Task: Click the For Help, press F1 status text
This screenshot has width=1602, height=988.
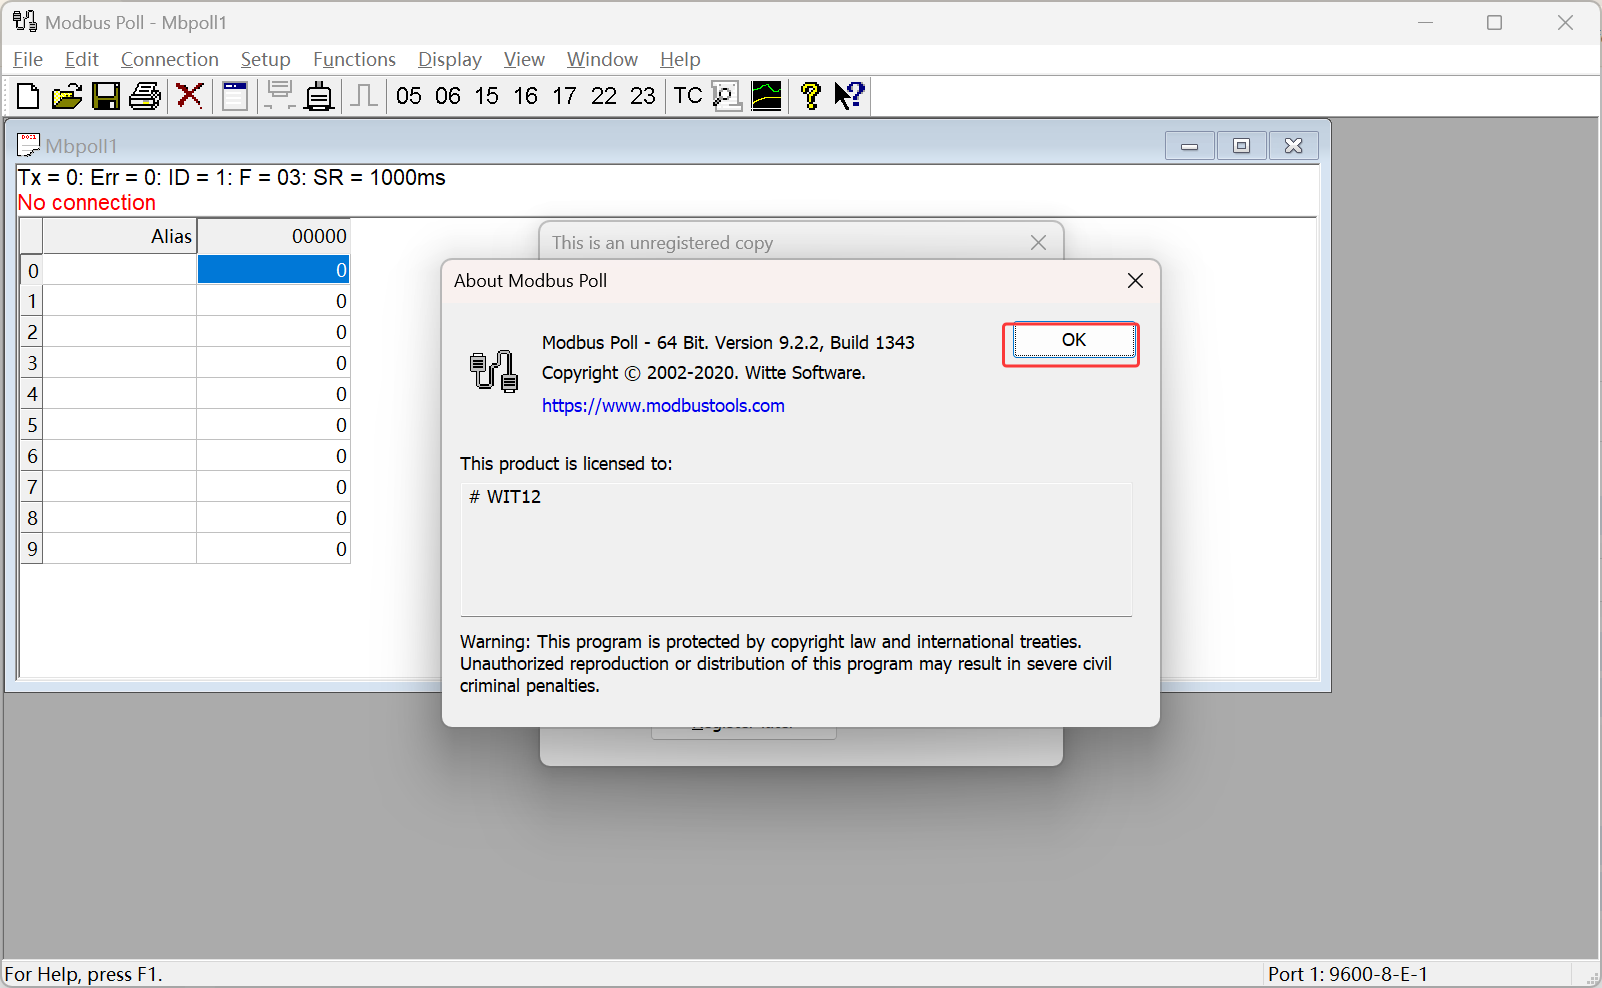Action: coord(84,974)
